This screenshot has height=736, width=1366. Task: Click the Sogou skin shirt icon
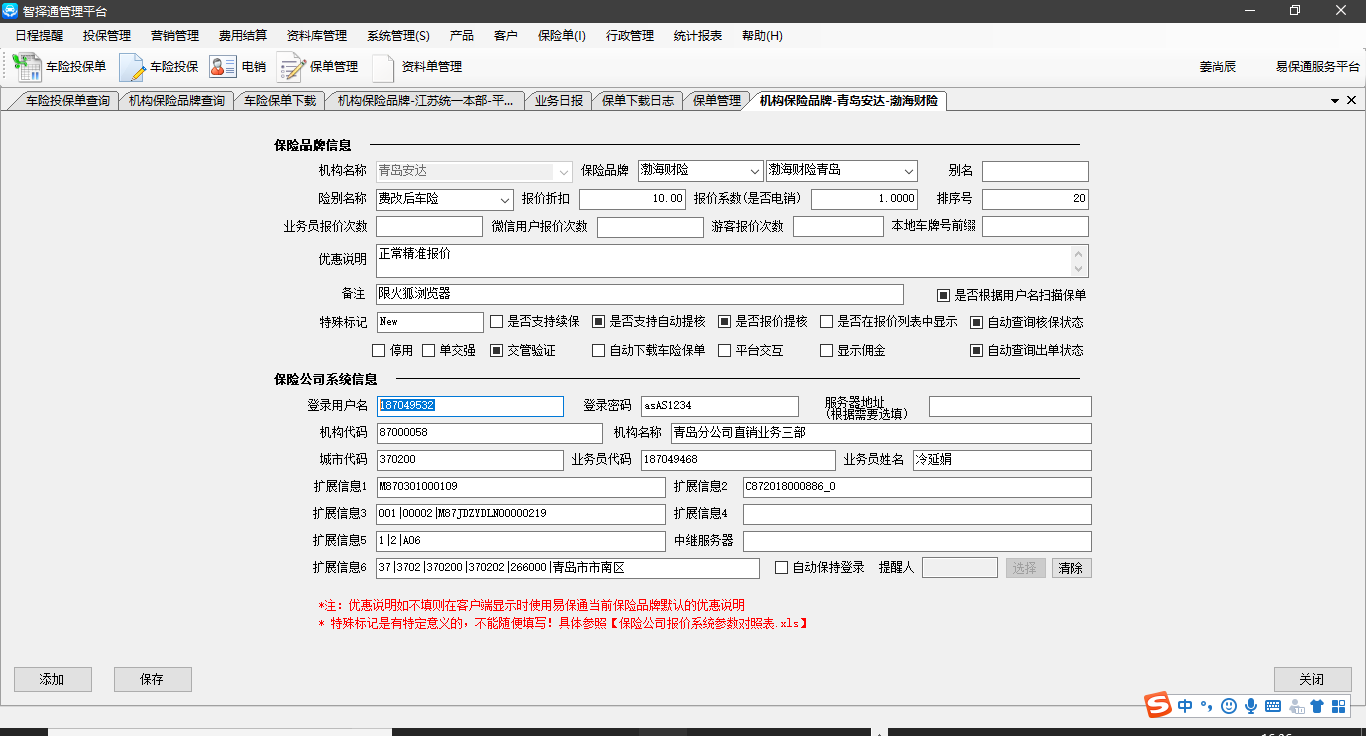pos(1317,706)
